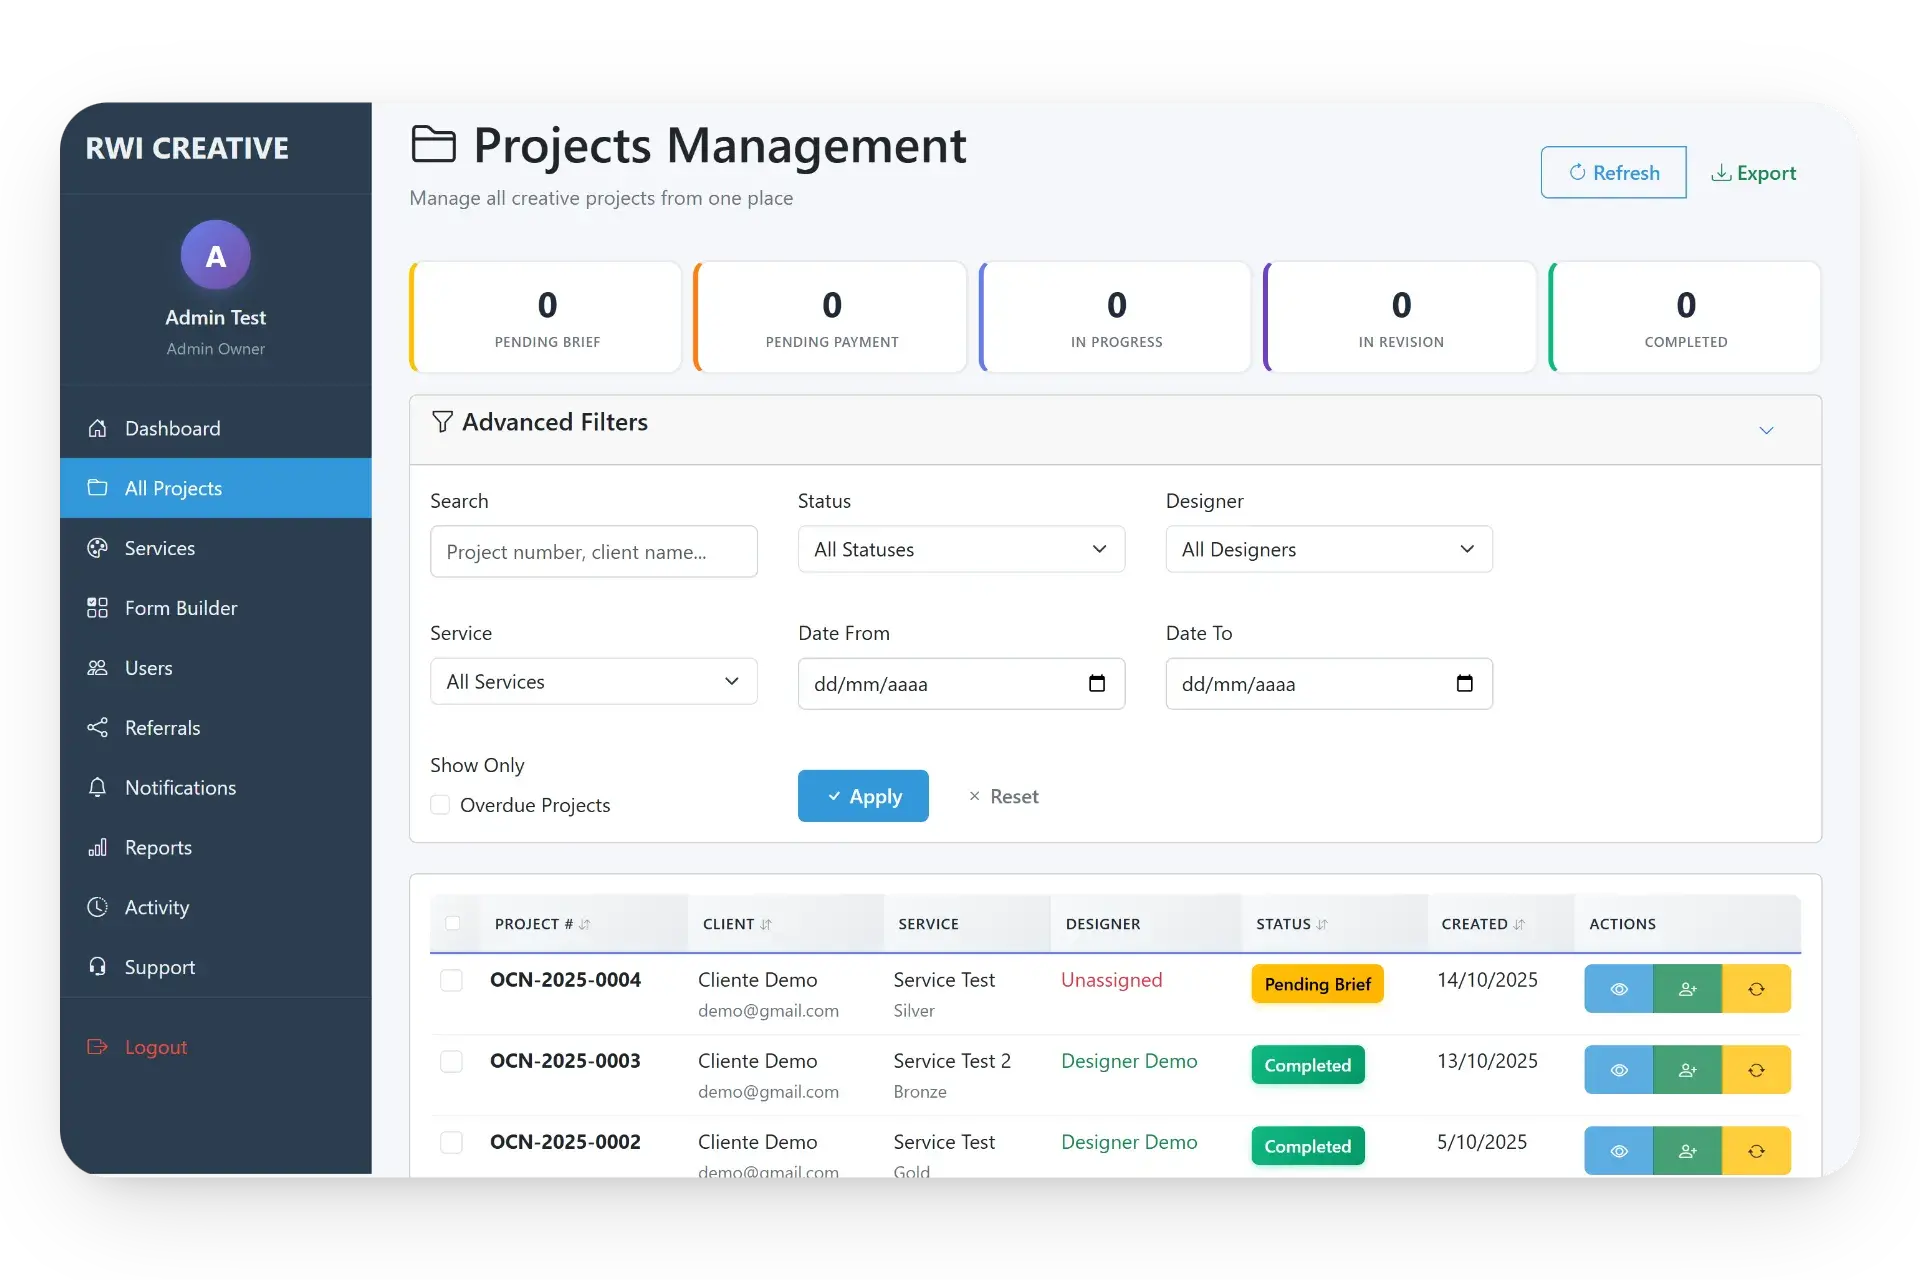Image resolution: width=1920 pixels, height=1280 pixels.
Task: Enable the Overdue Projects checkbox
Action: pos(440,805)
